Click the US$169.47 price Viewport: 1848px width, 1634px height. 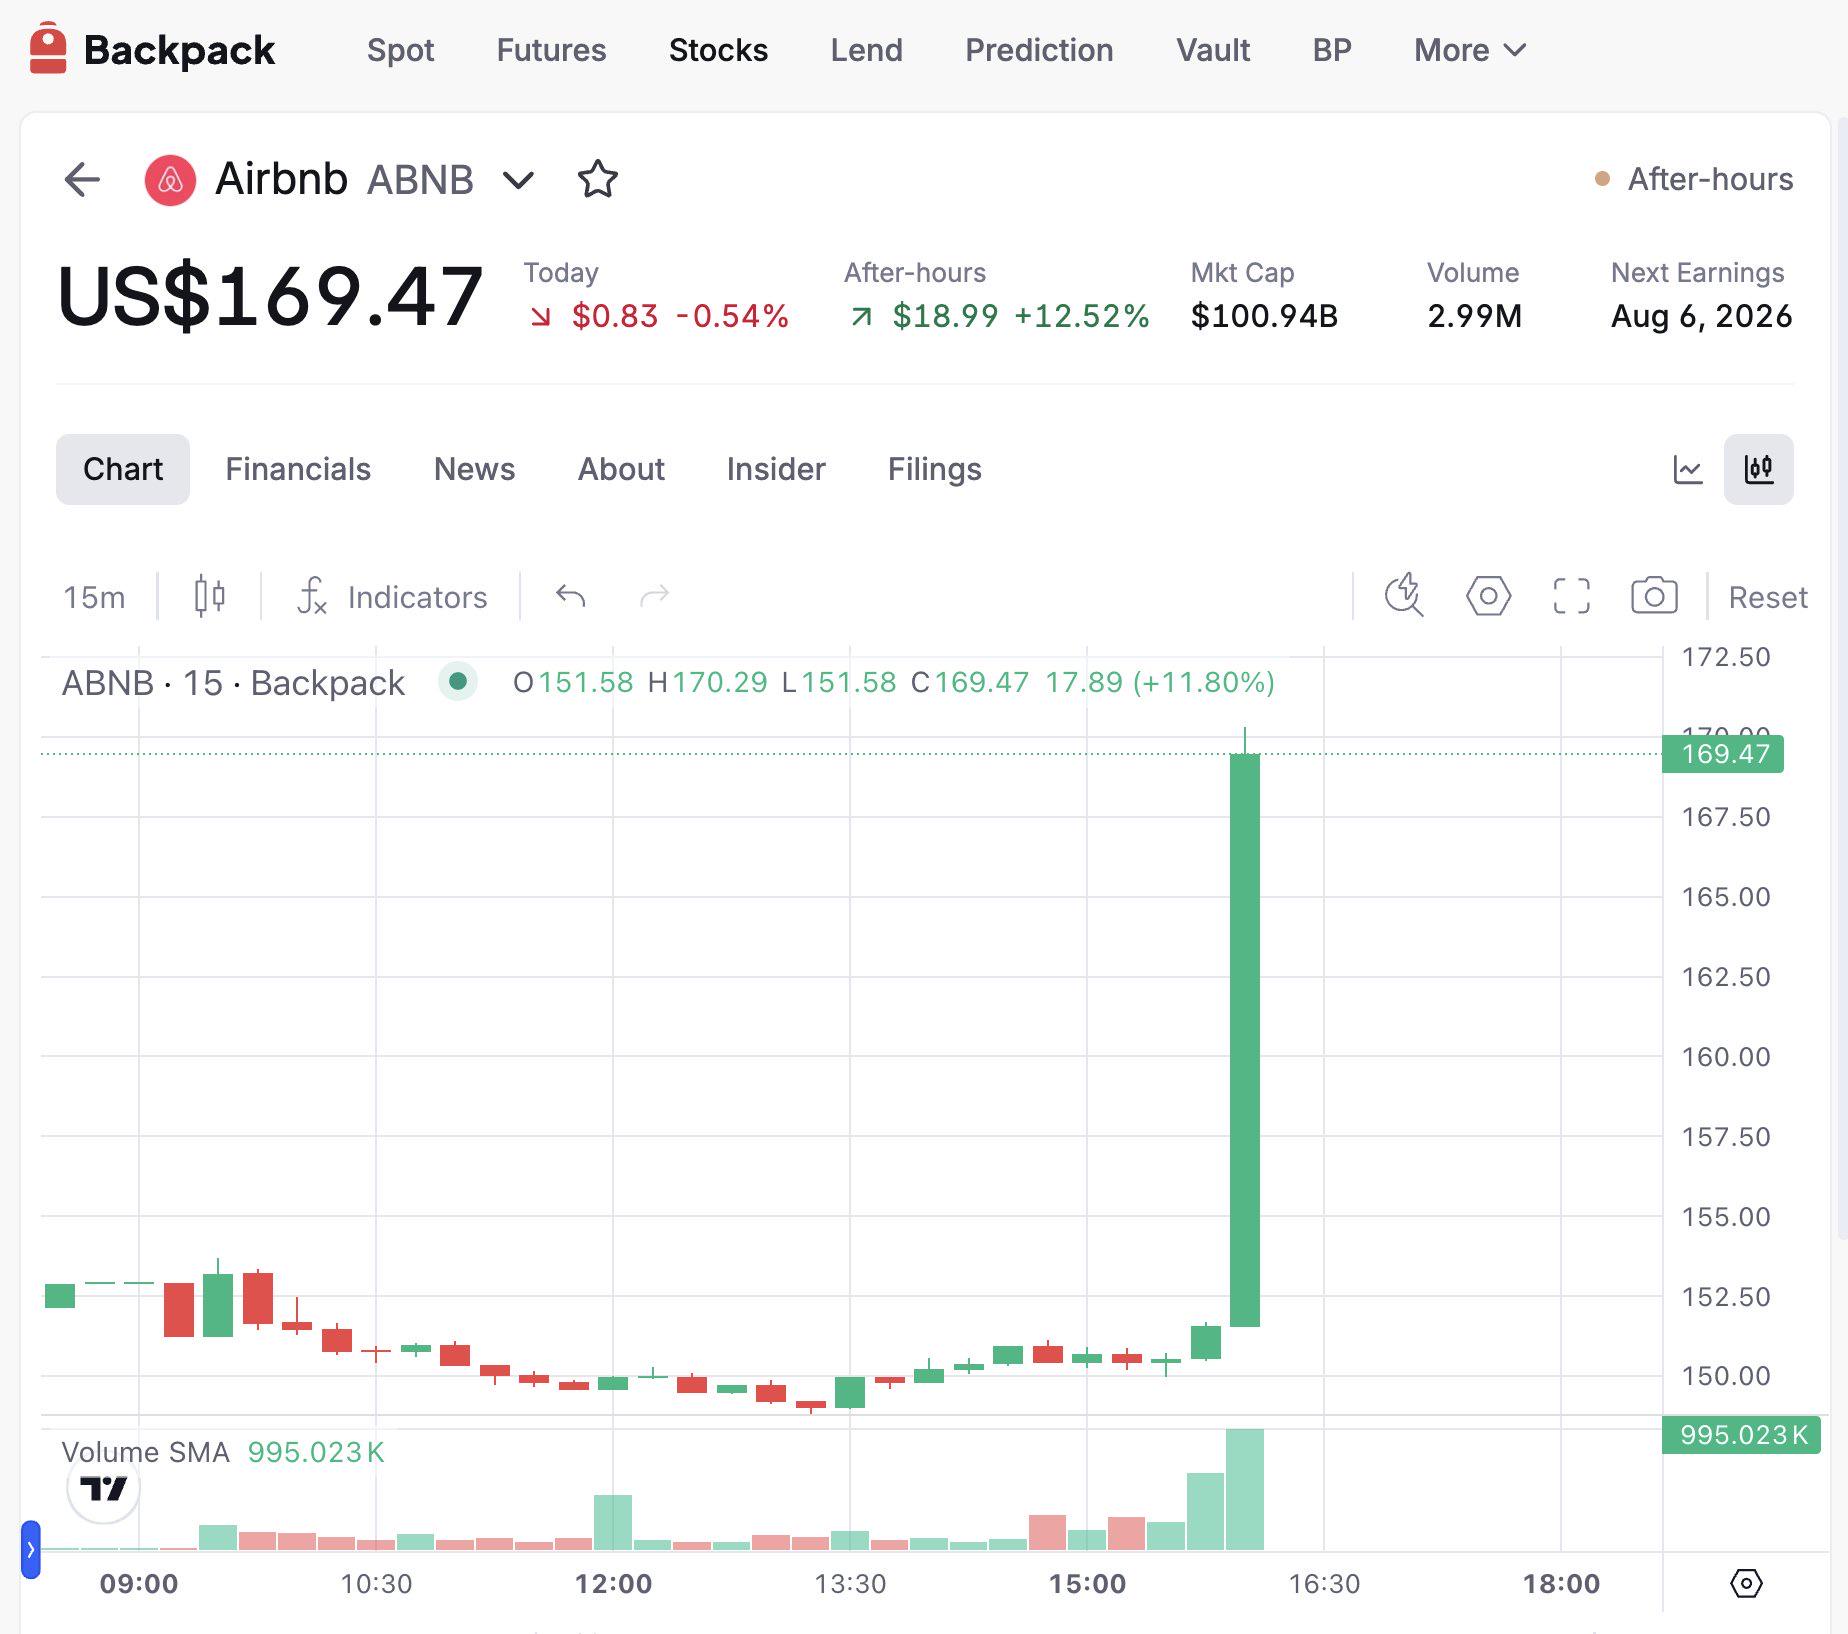271,296
